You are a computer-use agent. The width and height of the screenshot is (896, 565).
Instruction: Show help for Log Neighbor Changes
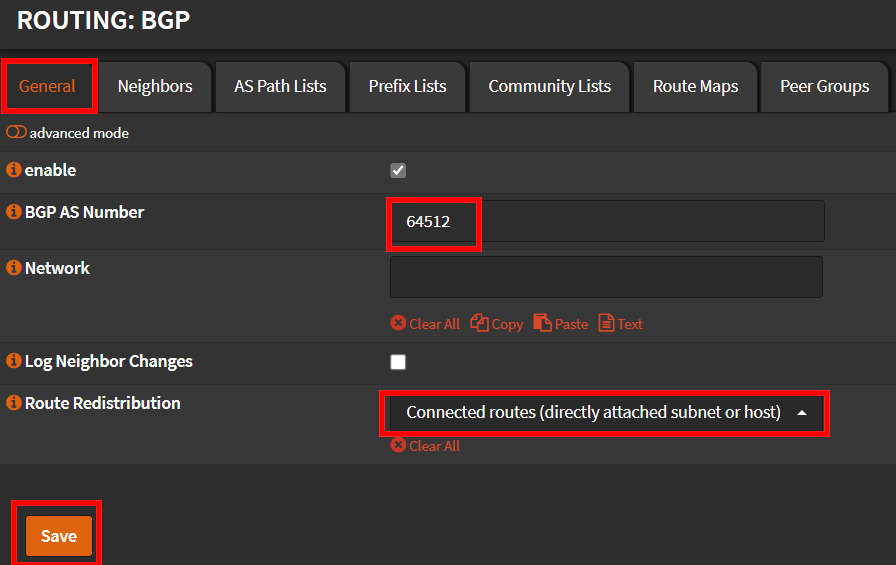click(14, 362)
